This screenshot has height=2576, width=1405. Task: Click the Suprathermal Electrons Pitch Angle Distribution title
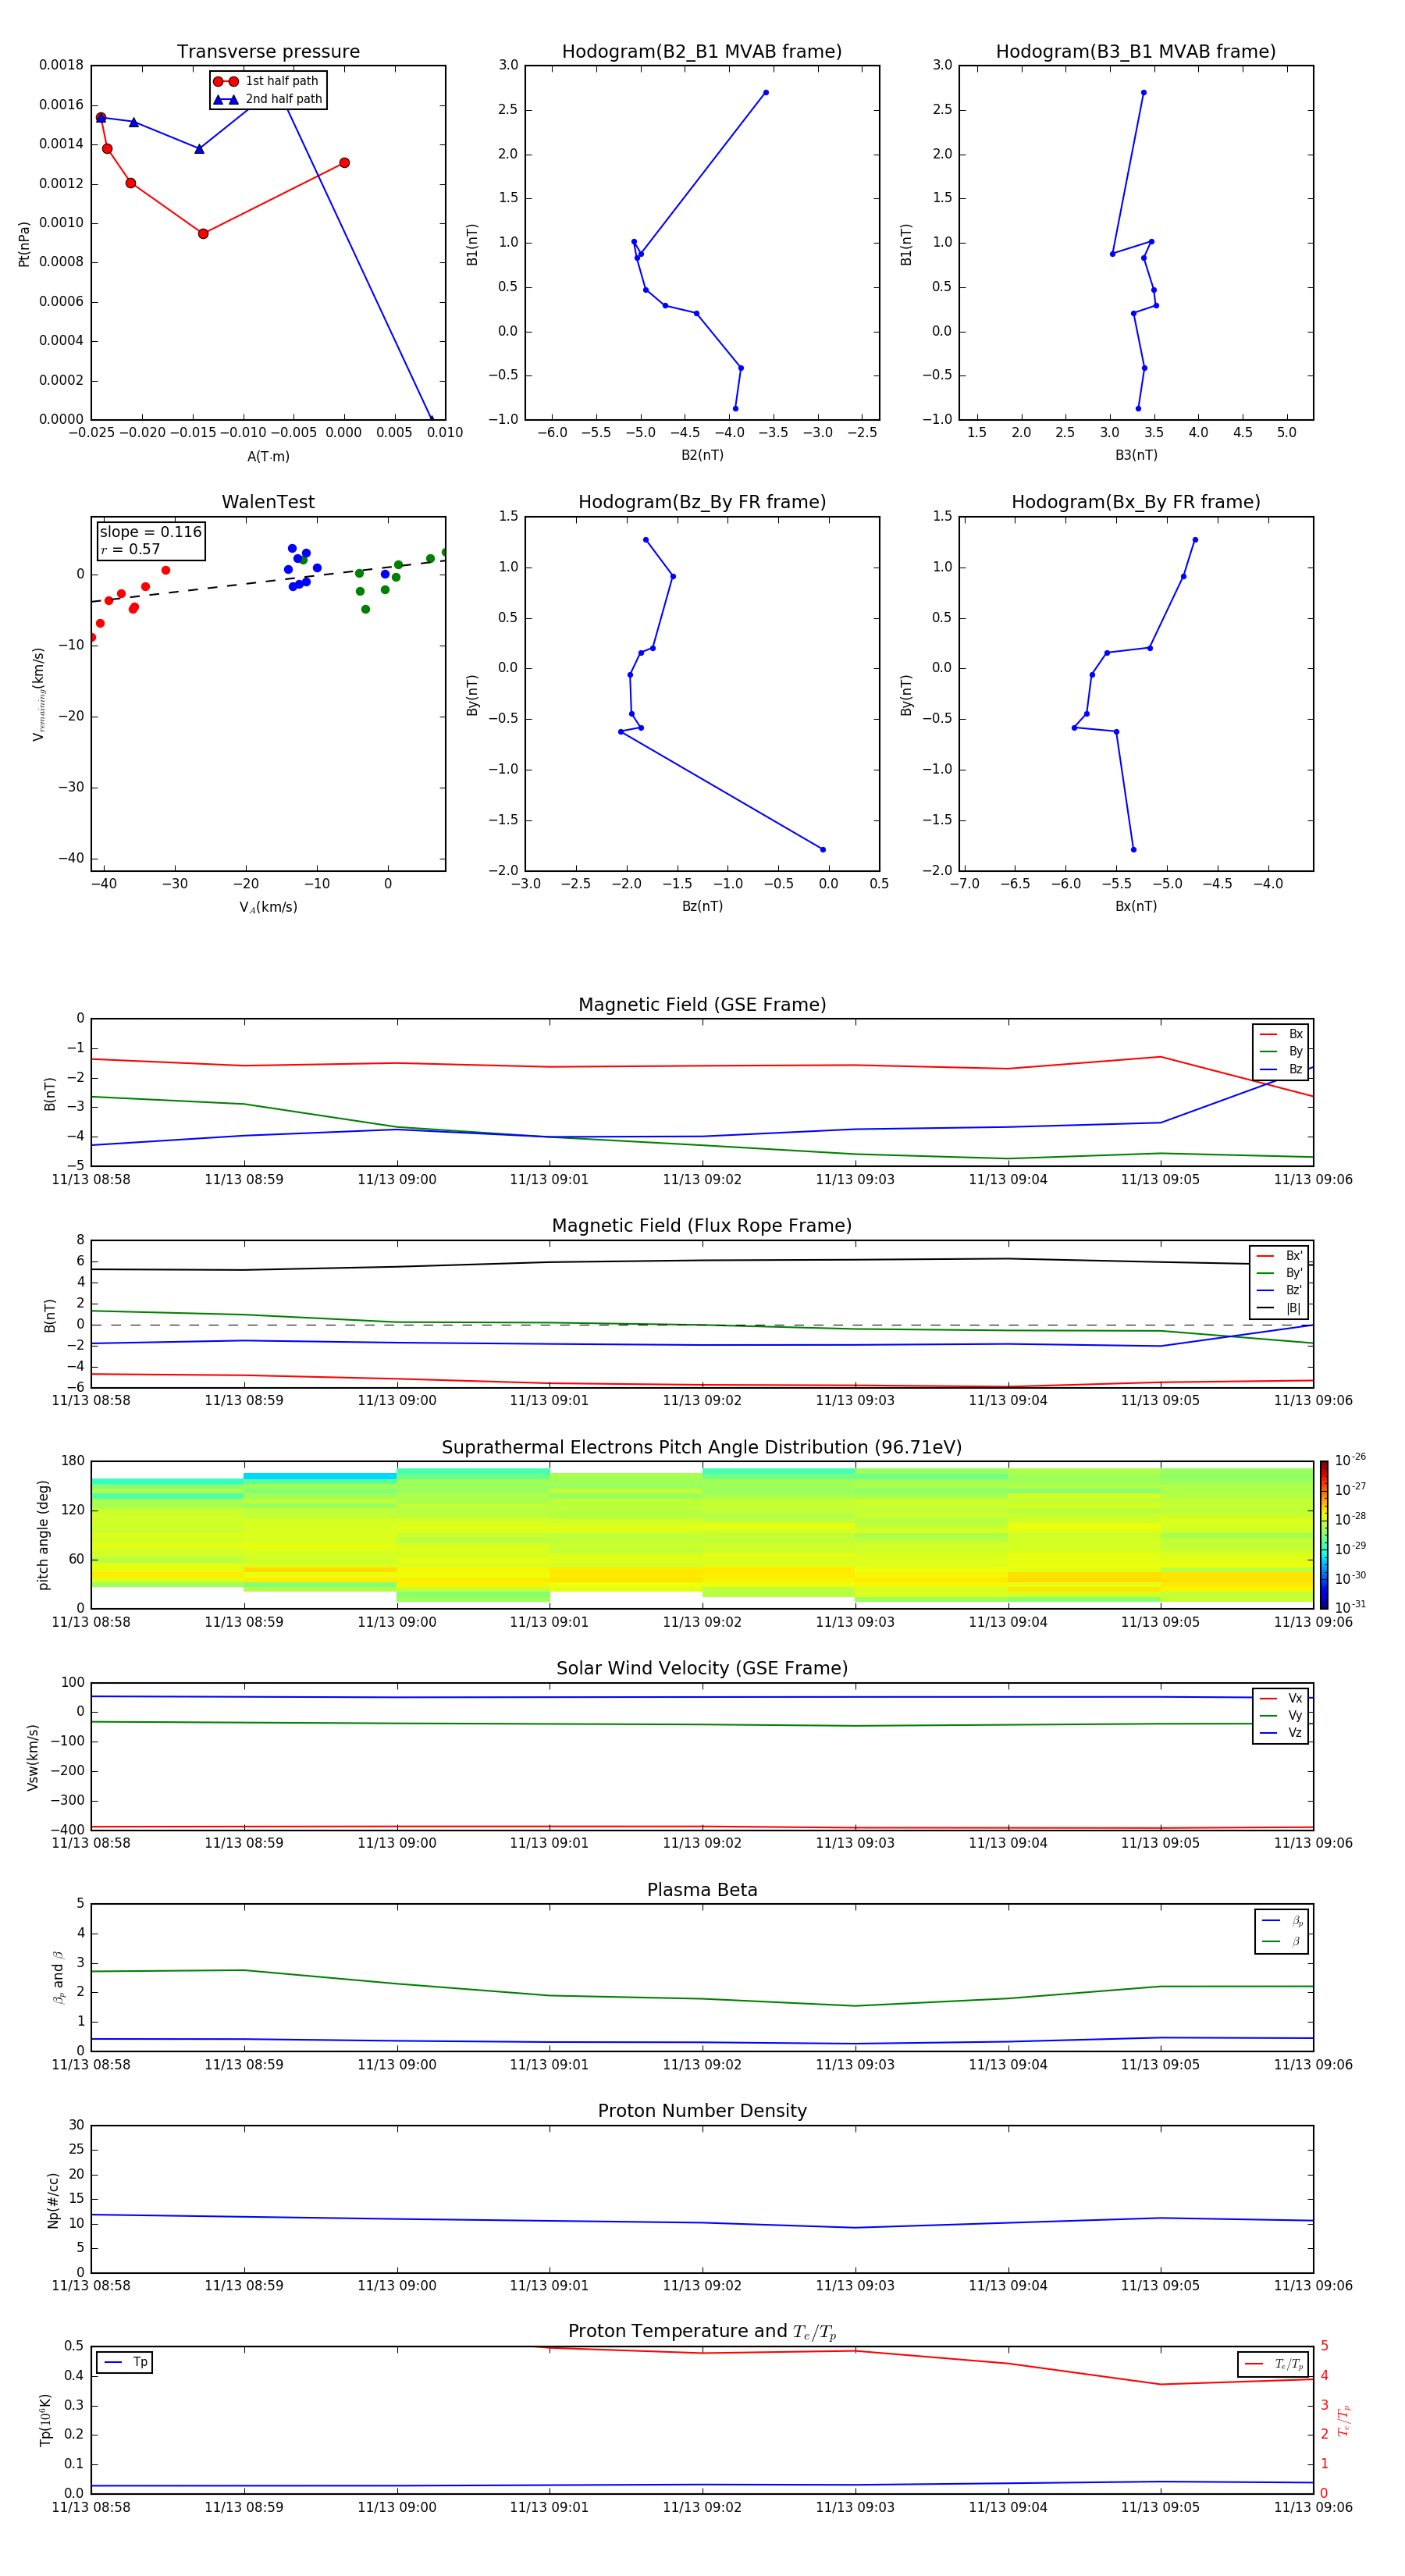[x=702, y=1448]
